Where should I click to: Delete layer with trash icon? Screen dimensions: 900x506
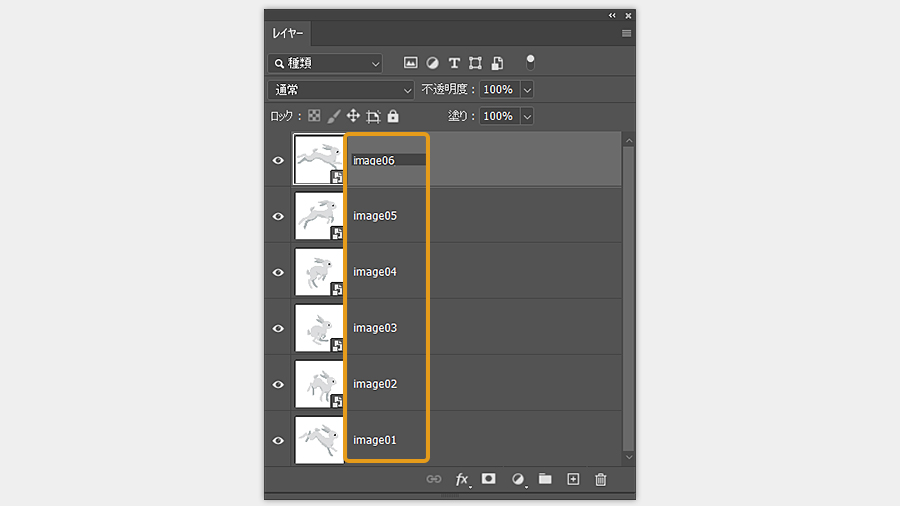[601, 480]
